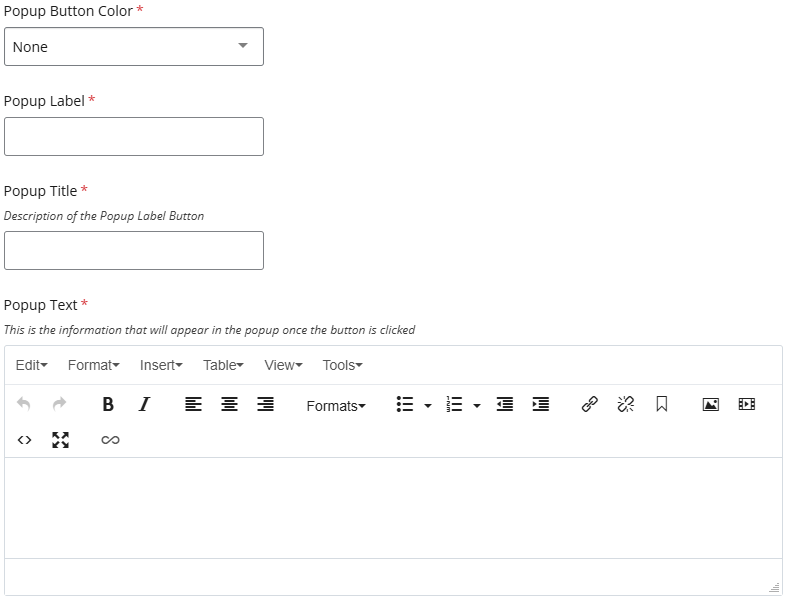This screenshot has height=603, width=785.
Task: Toggle italic text formatting
Action: [x=144, y=405]
